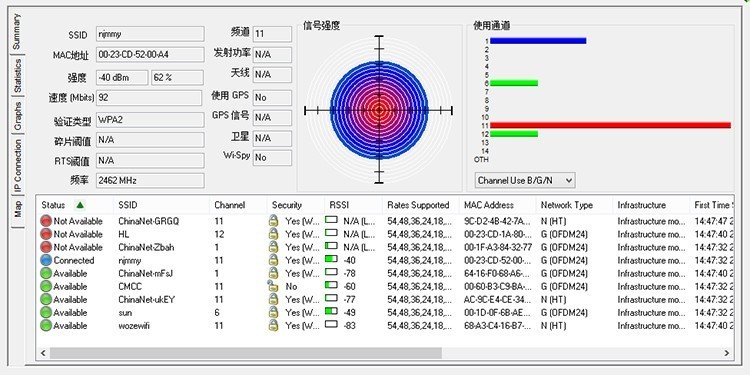The width and height of the screenshot is (750, 375).
Task: Click the channel field showing 11
Action: point(272,34)
